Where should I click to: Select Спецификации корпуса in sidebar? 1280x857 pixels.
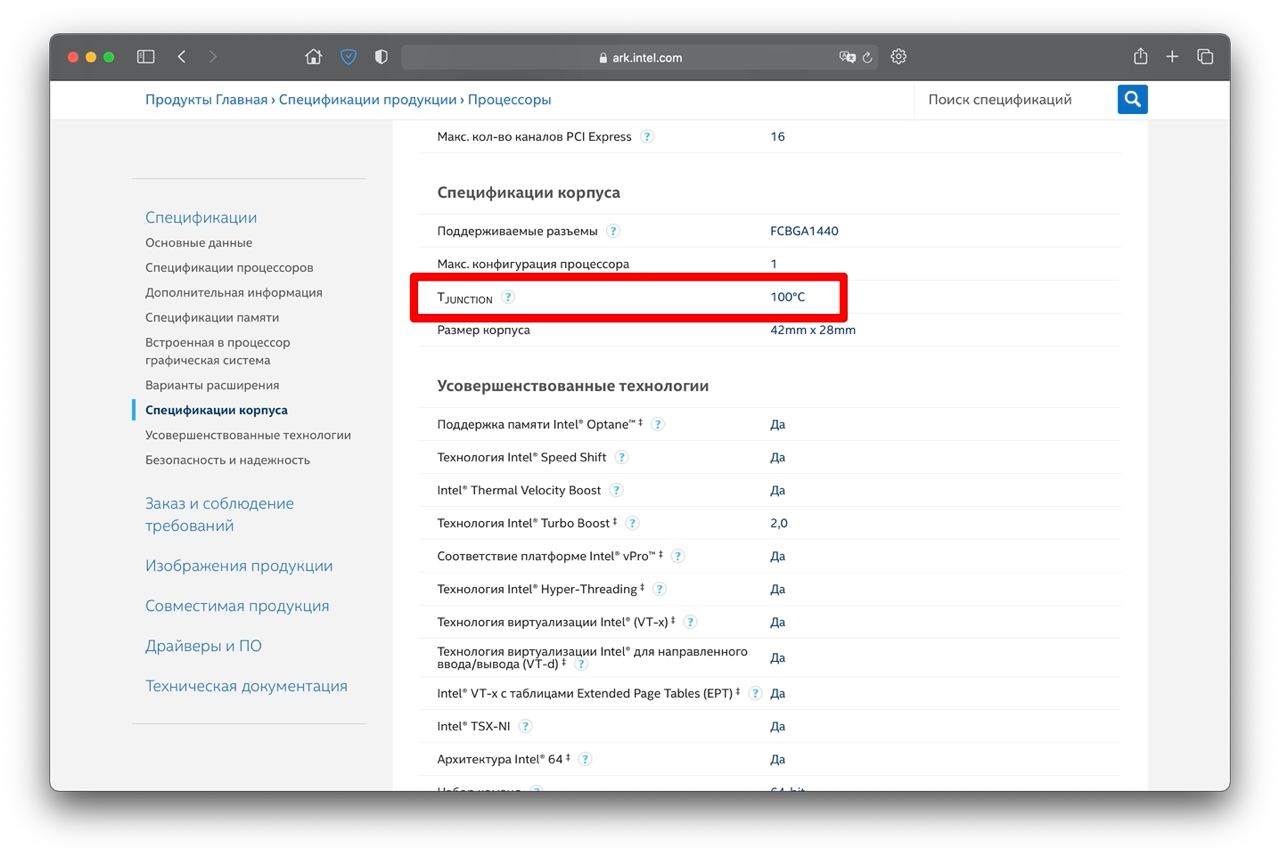point(216,410)
